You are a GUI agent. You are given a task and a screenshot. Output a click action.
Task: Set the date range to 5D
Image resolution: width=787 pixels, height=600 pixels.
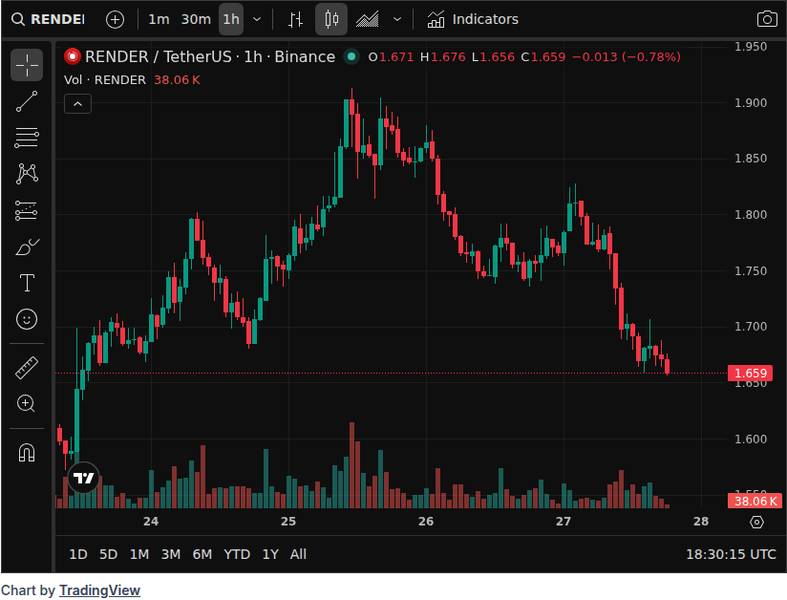tap(108, 554)
